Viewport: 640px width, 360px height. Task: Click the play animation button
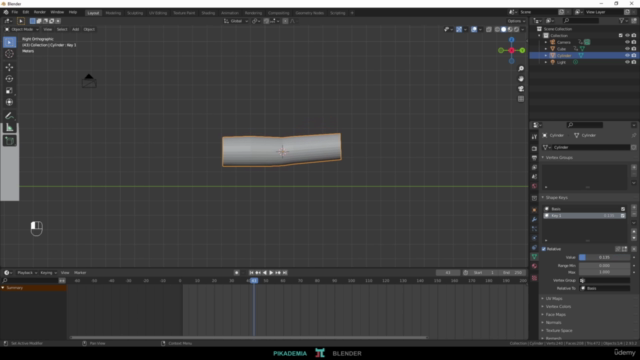[271, 273]
